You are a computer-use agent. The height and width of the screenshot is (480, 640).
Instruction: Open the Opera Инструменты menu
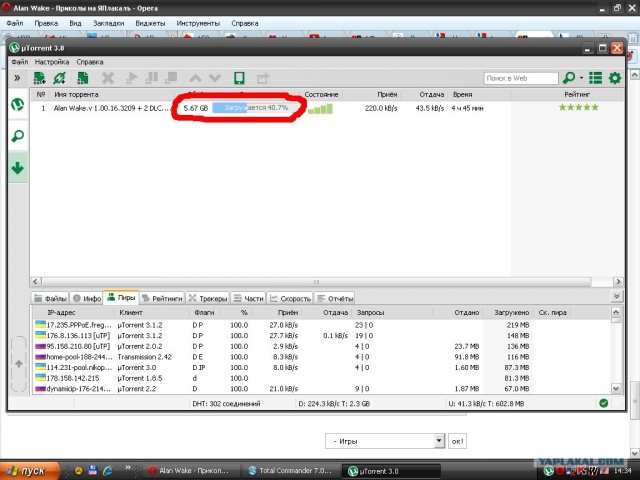[x=198, y=23]
